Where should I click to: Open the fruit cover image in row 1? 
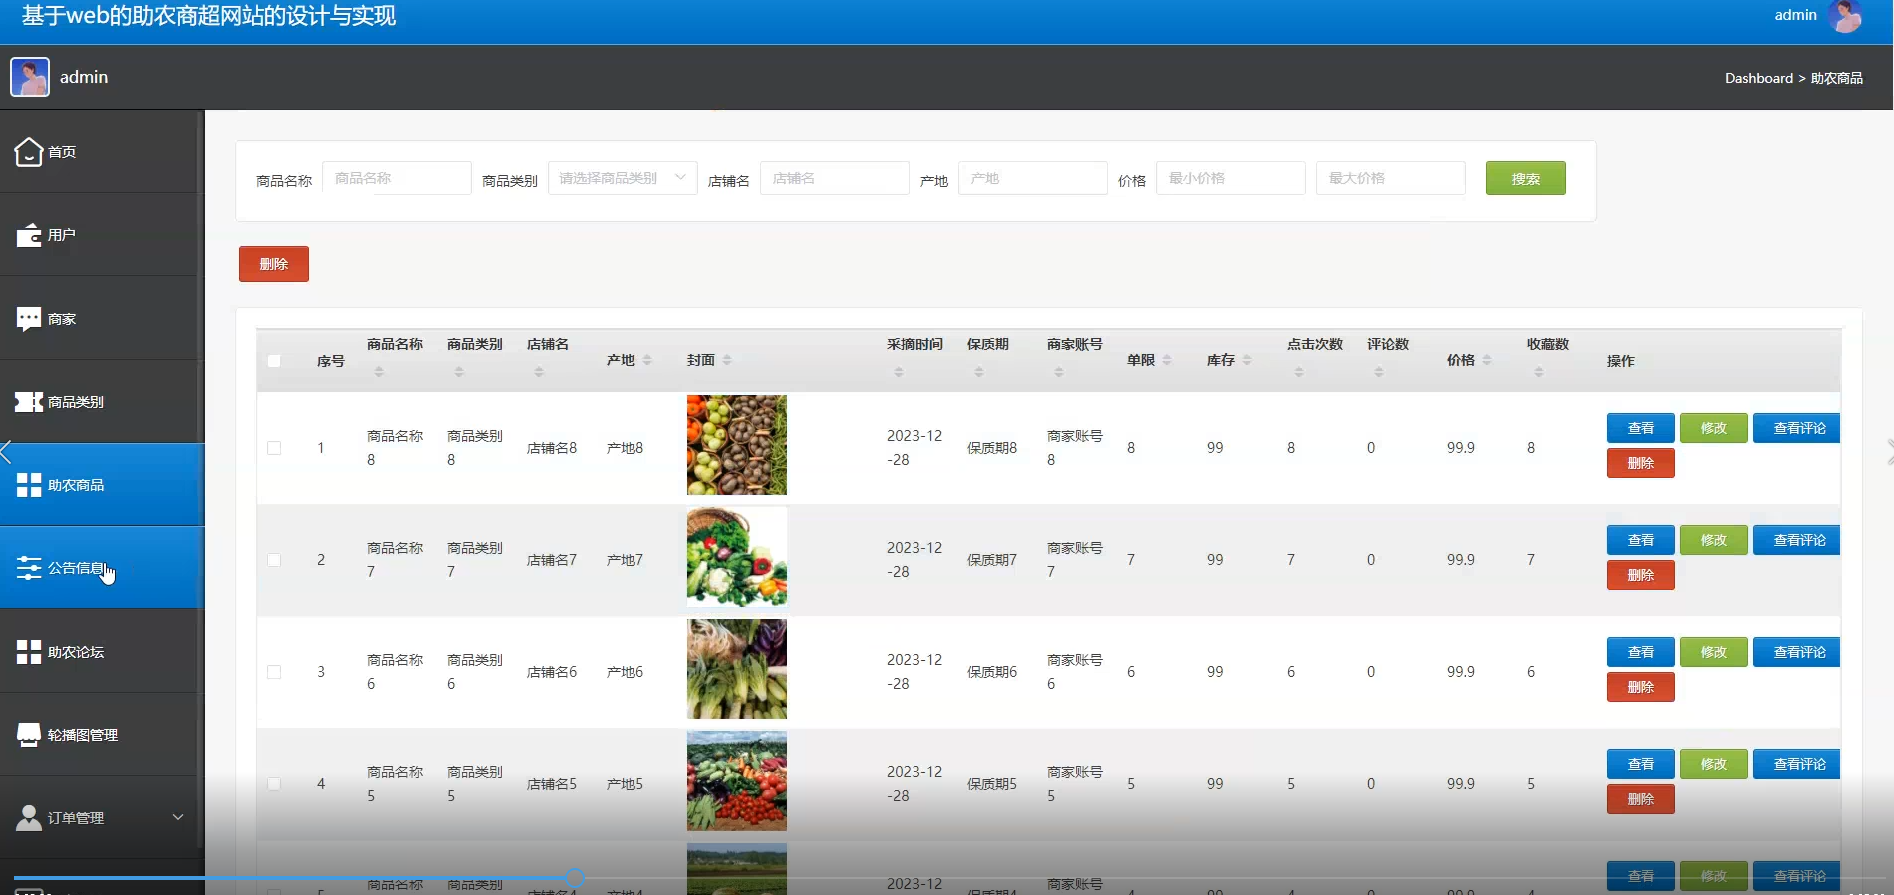click(x=736, y=445)
